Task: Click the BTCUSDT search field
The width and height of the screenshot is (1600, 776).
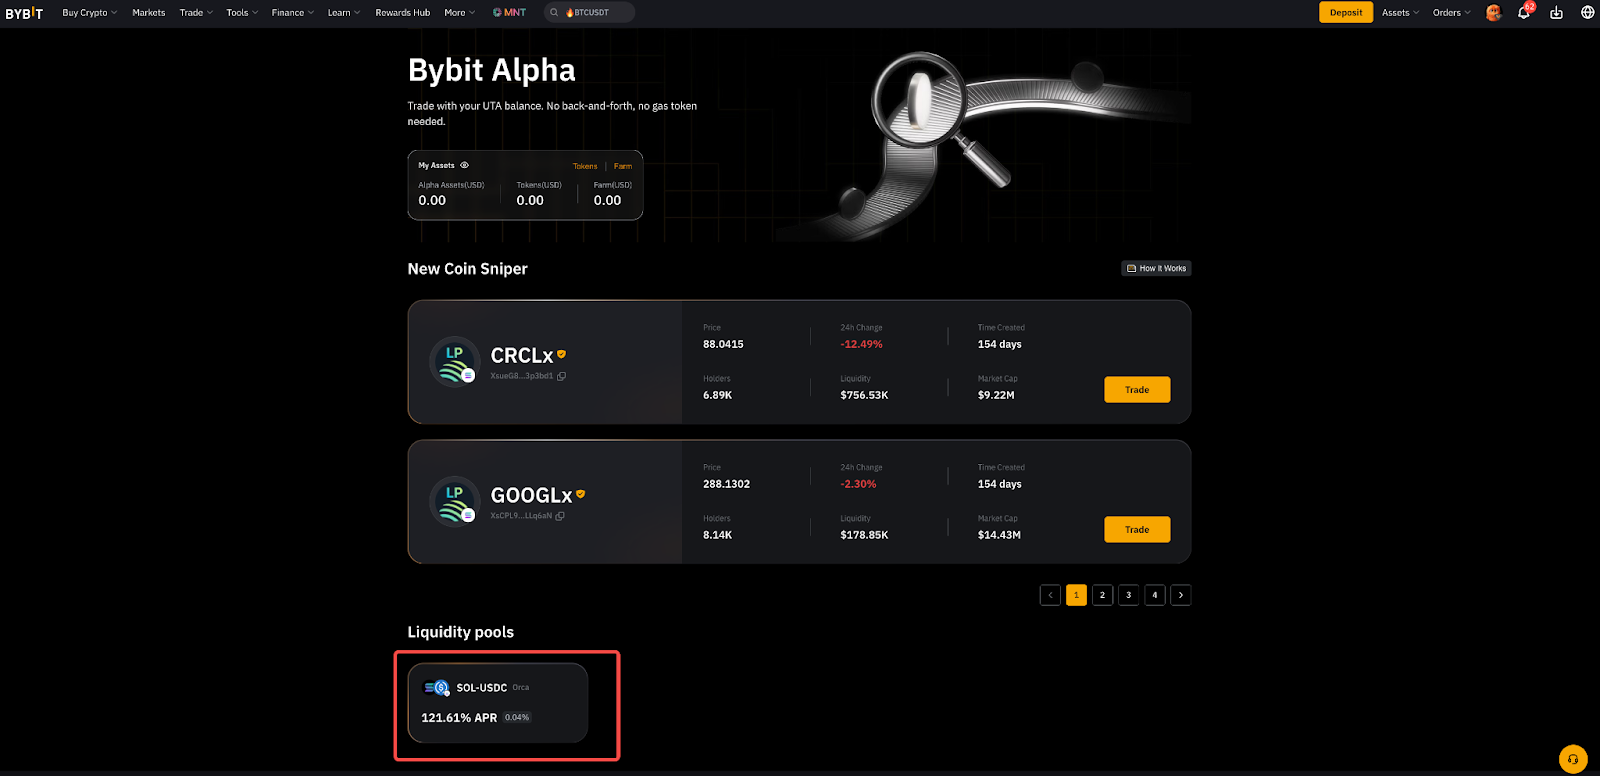Action: [590, 13]
